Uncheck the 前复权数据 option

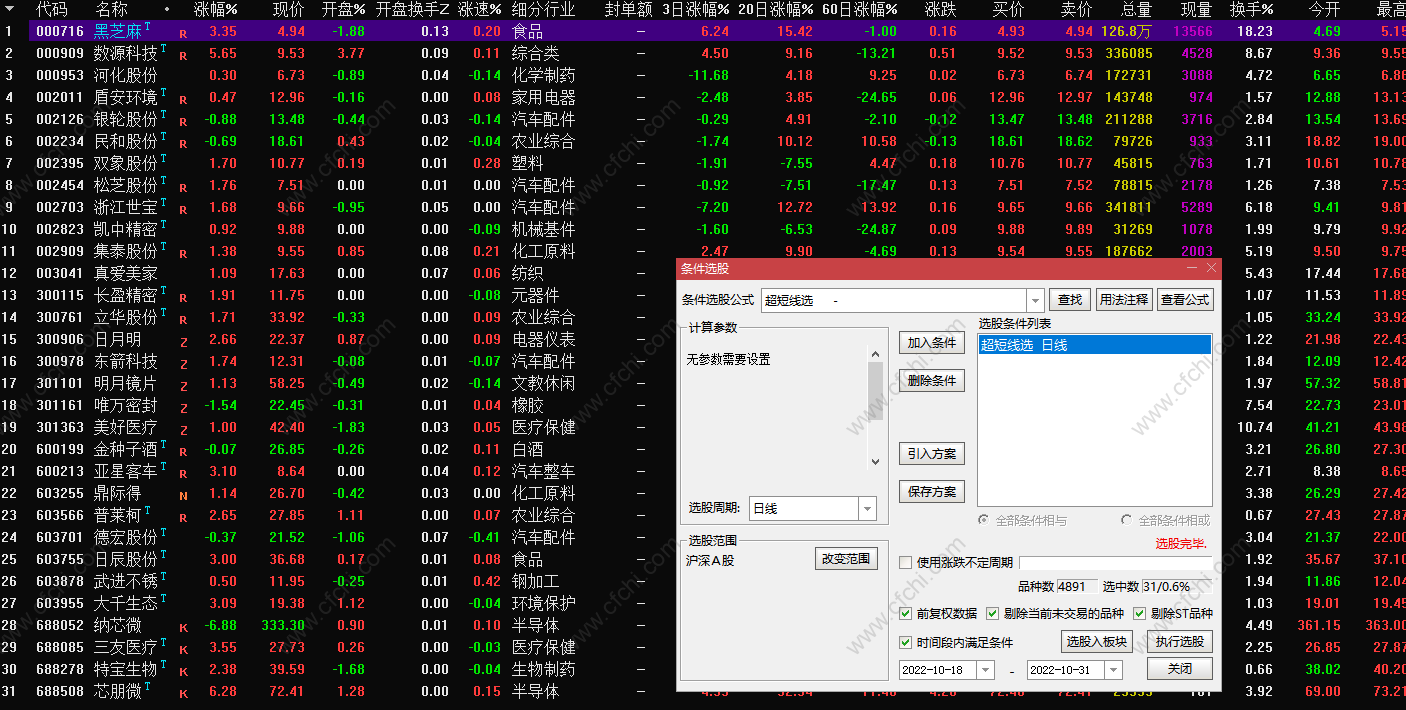pyautogui.click(x=905, y=614)
